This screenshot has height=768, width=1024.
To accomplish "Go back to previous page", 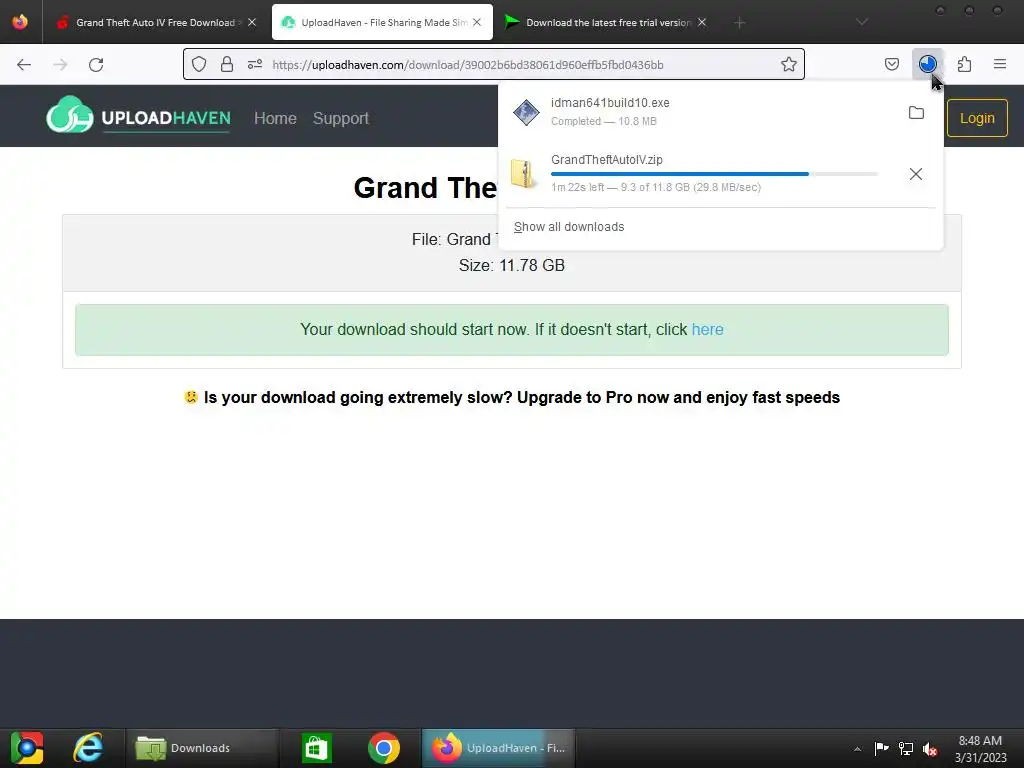I will [x=24, y=65].
